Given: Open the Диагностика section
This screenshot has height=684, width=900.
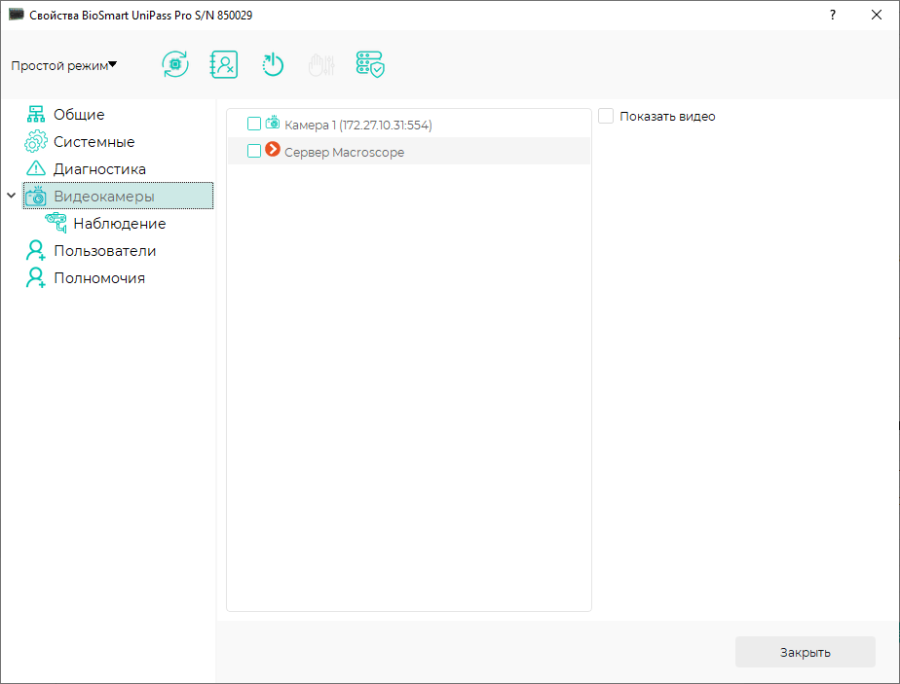Looking at the screenshot, I should pos(99,169).
